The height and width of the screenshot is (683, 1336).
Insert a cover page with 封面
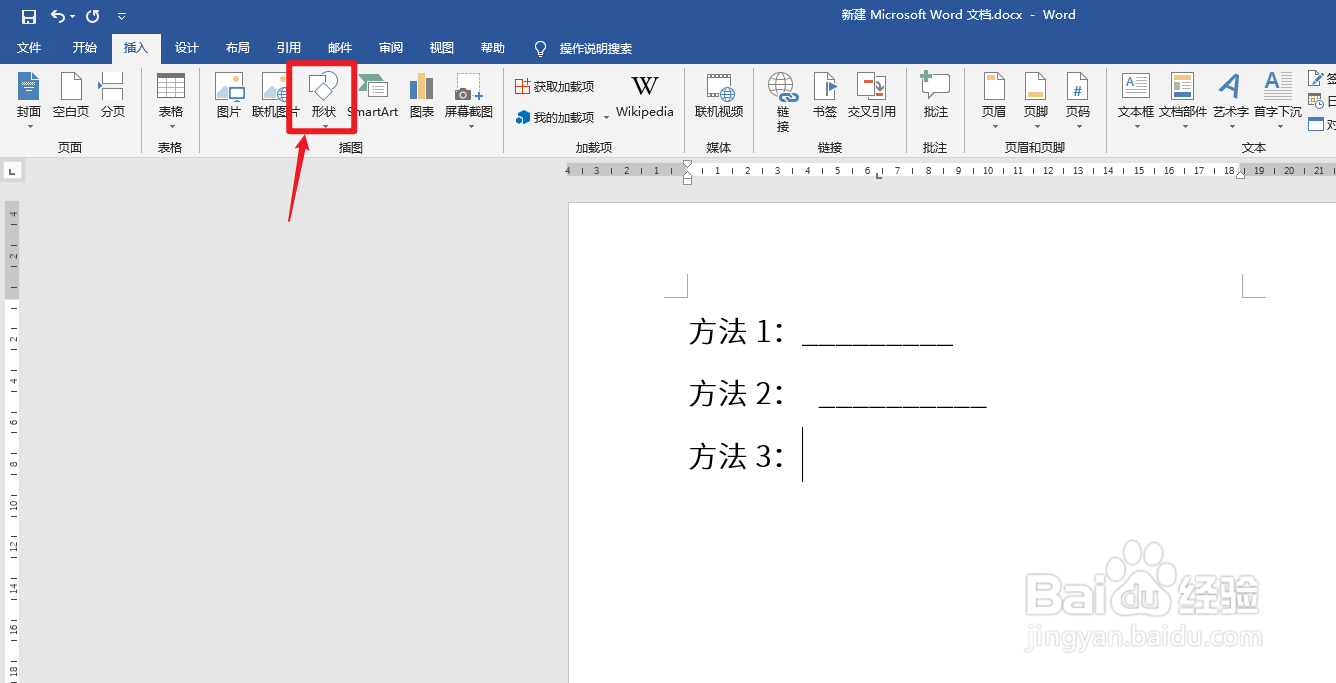(29, 97)
